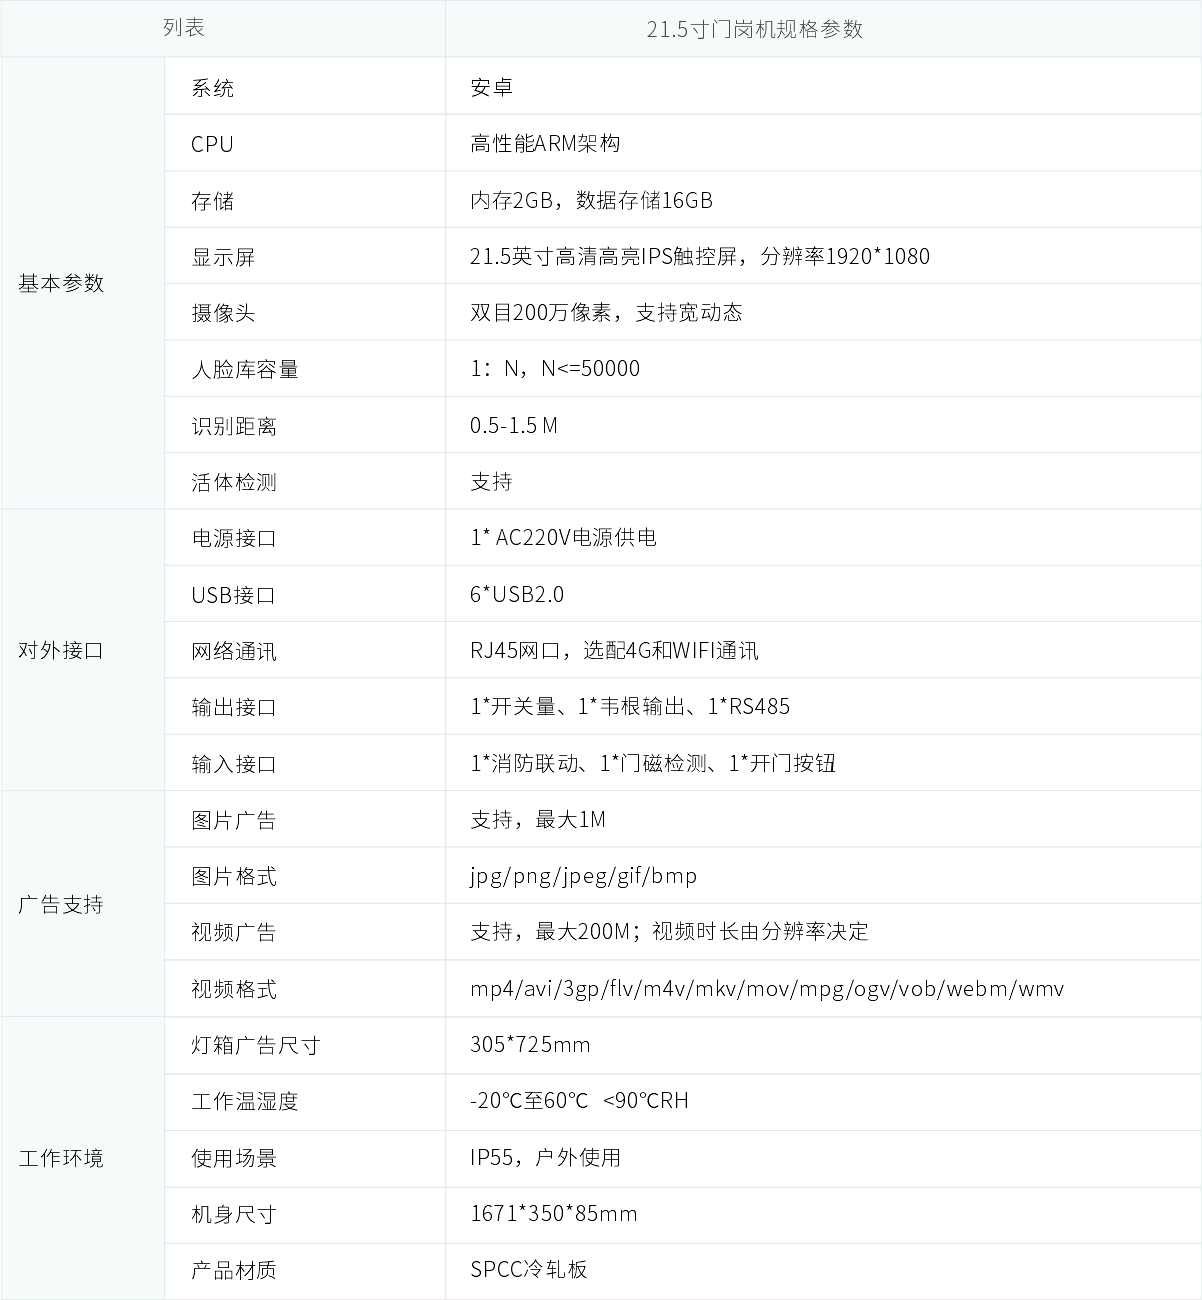Click -20℃至60℃ <90℃RH value
The image size is (1202, 1300).
point(579,1101)
